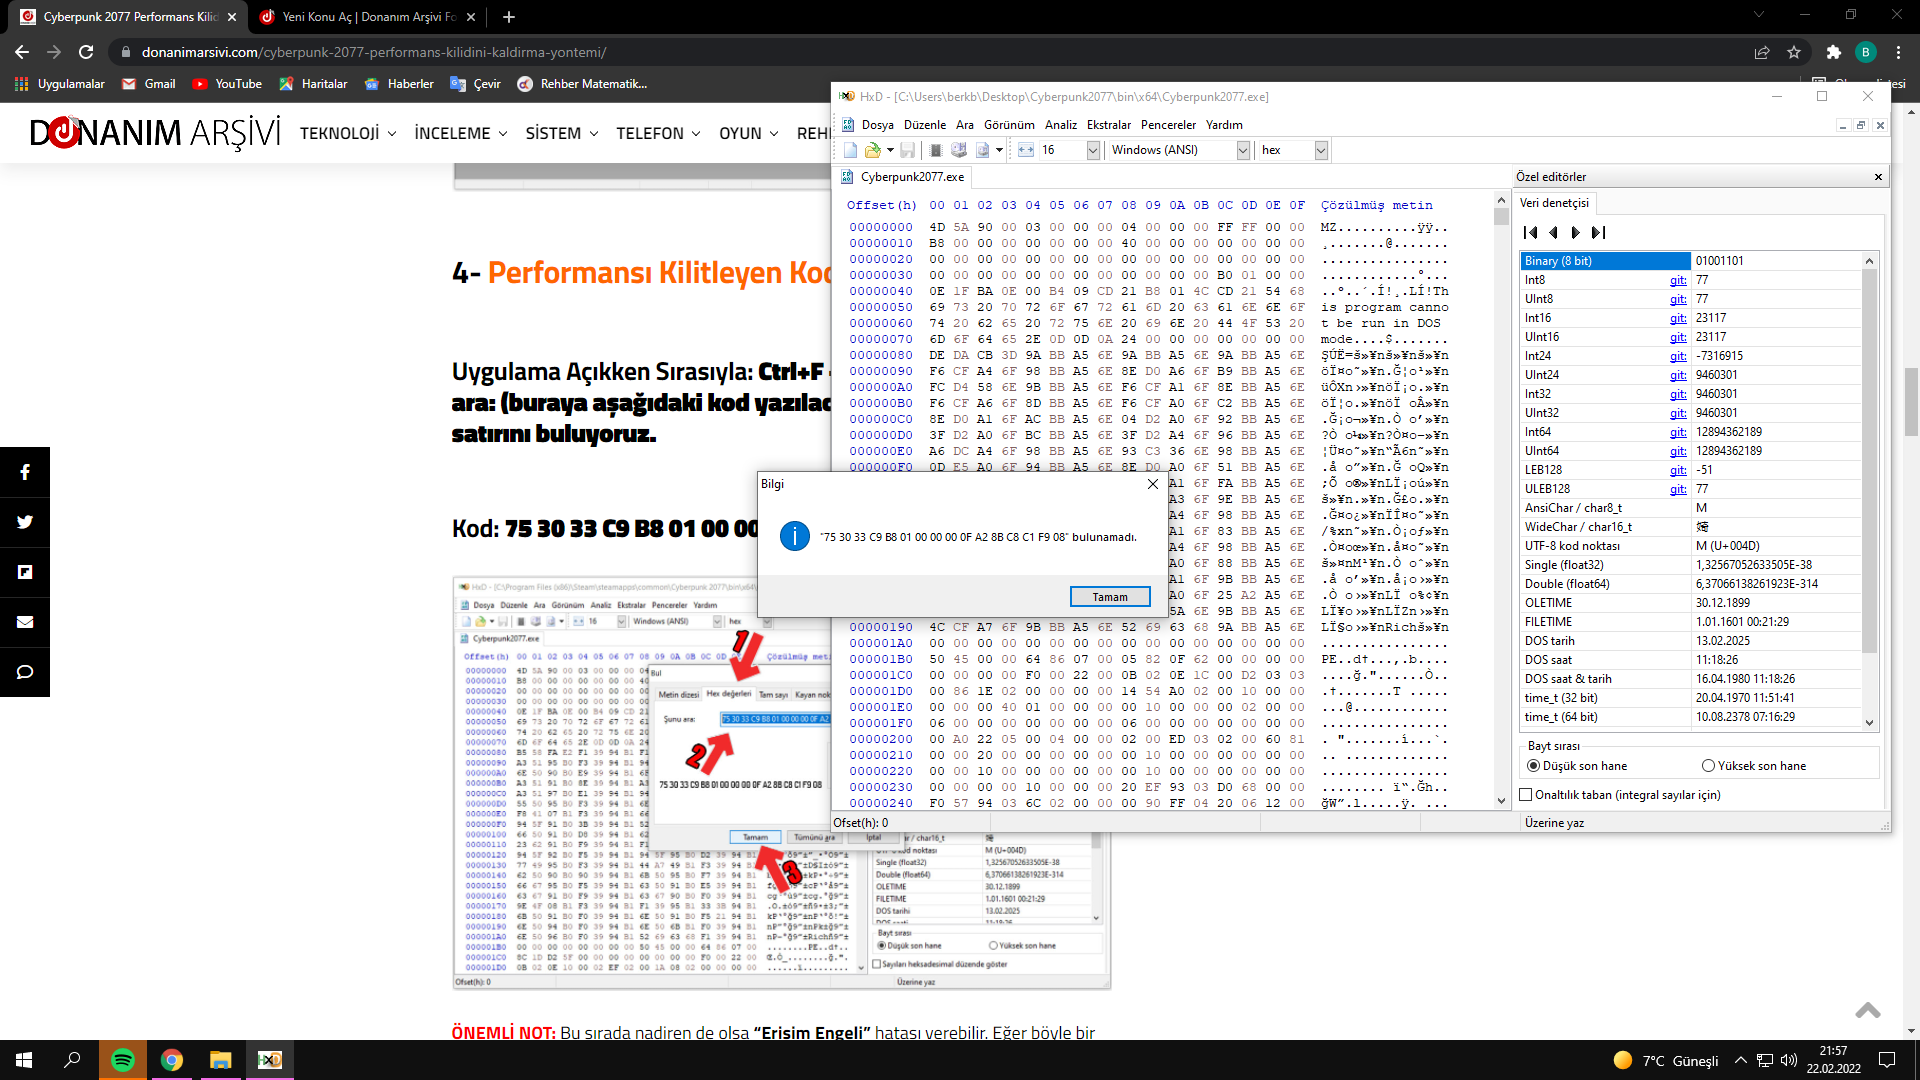
Task: Enable Onaltılık taban checkbox
Action: pos(1526,795)
